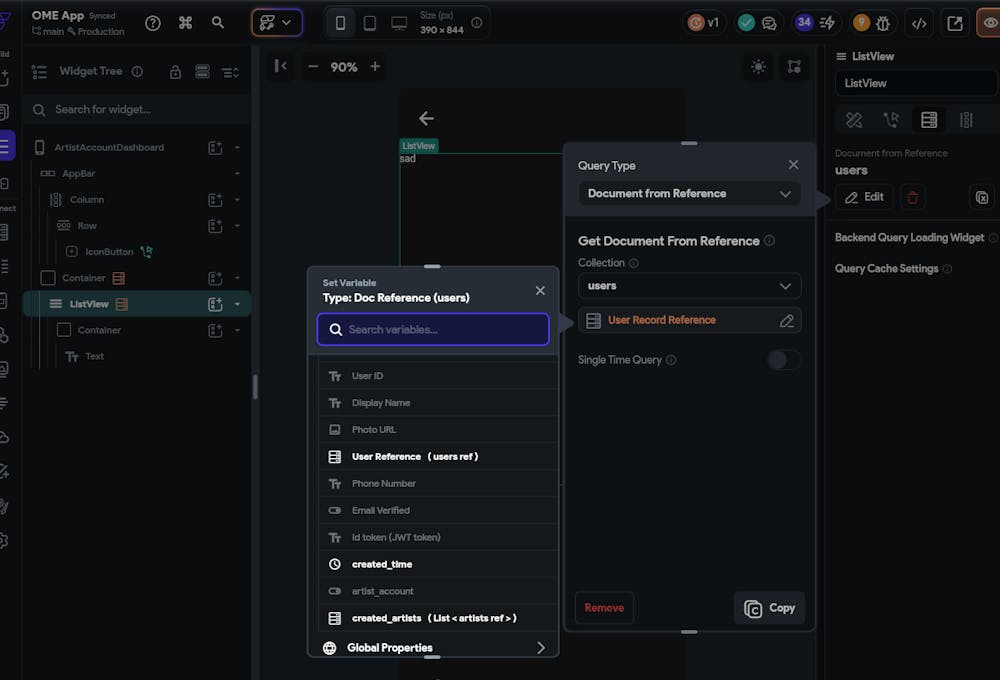Click the Remove button
This screenshot has width=1000, height=680.
(x=604, y=608)
